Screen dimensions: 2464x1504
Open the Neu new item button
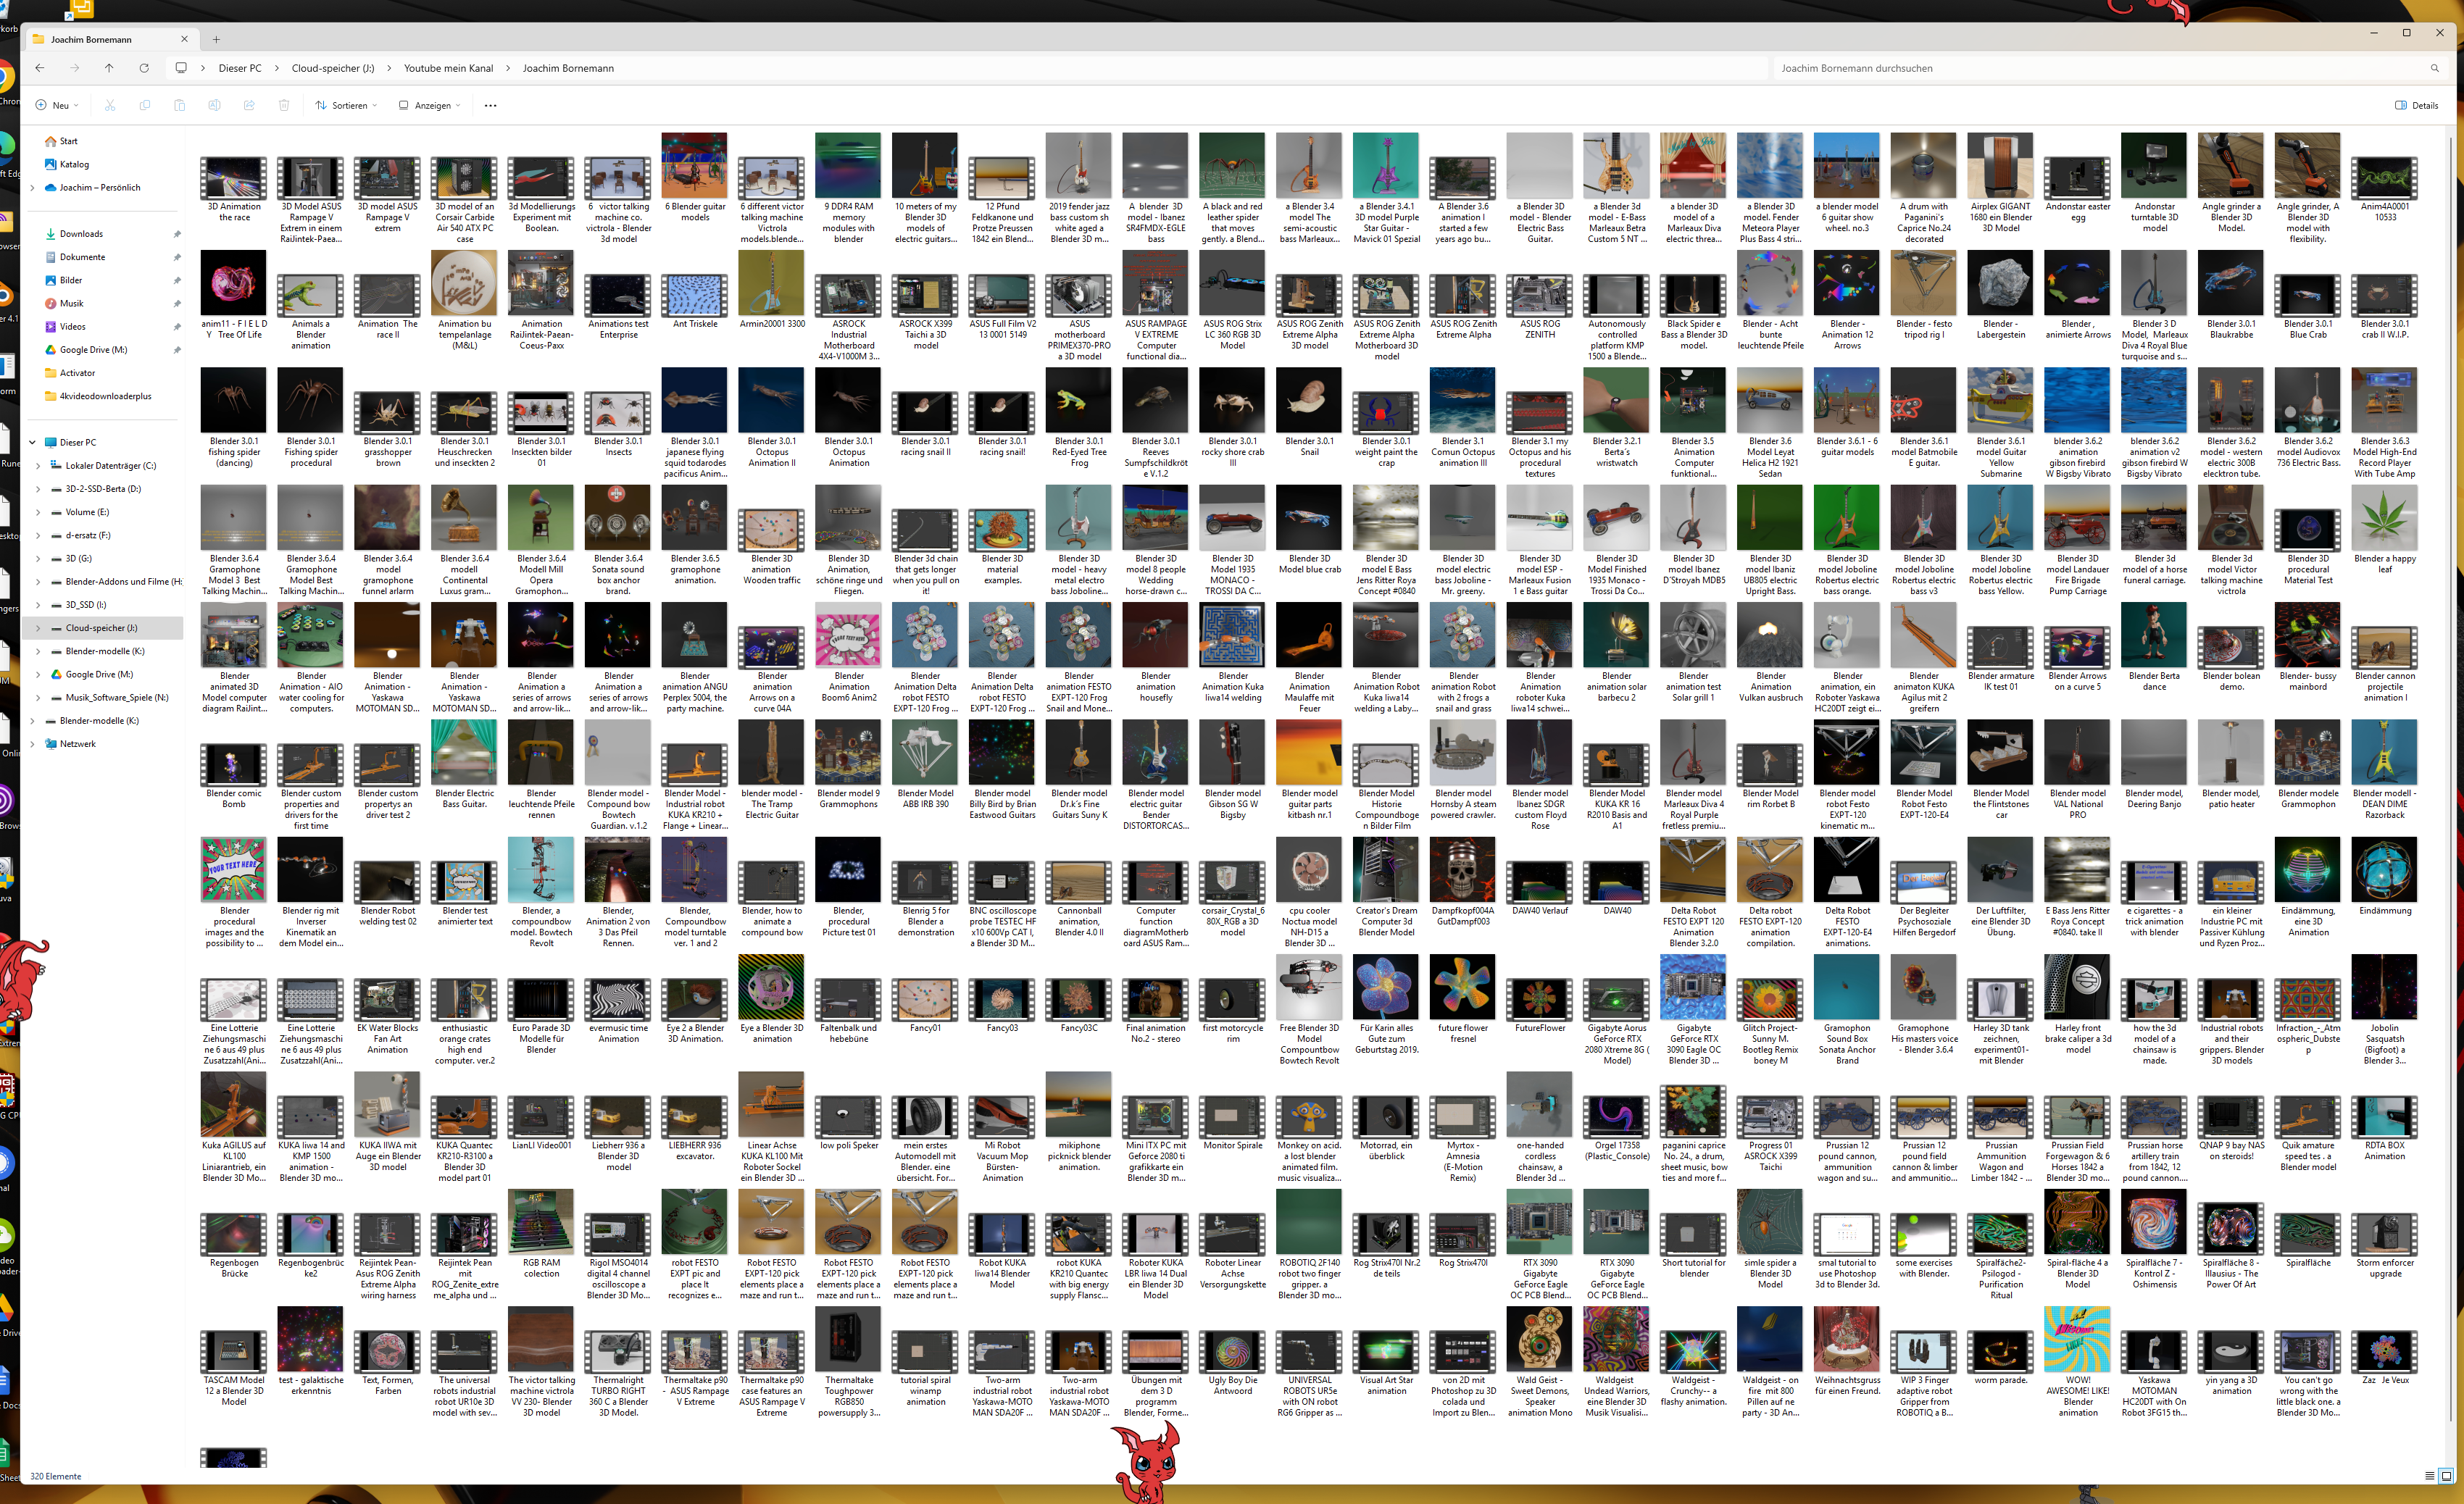56,105
